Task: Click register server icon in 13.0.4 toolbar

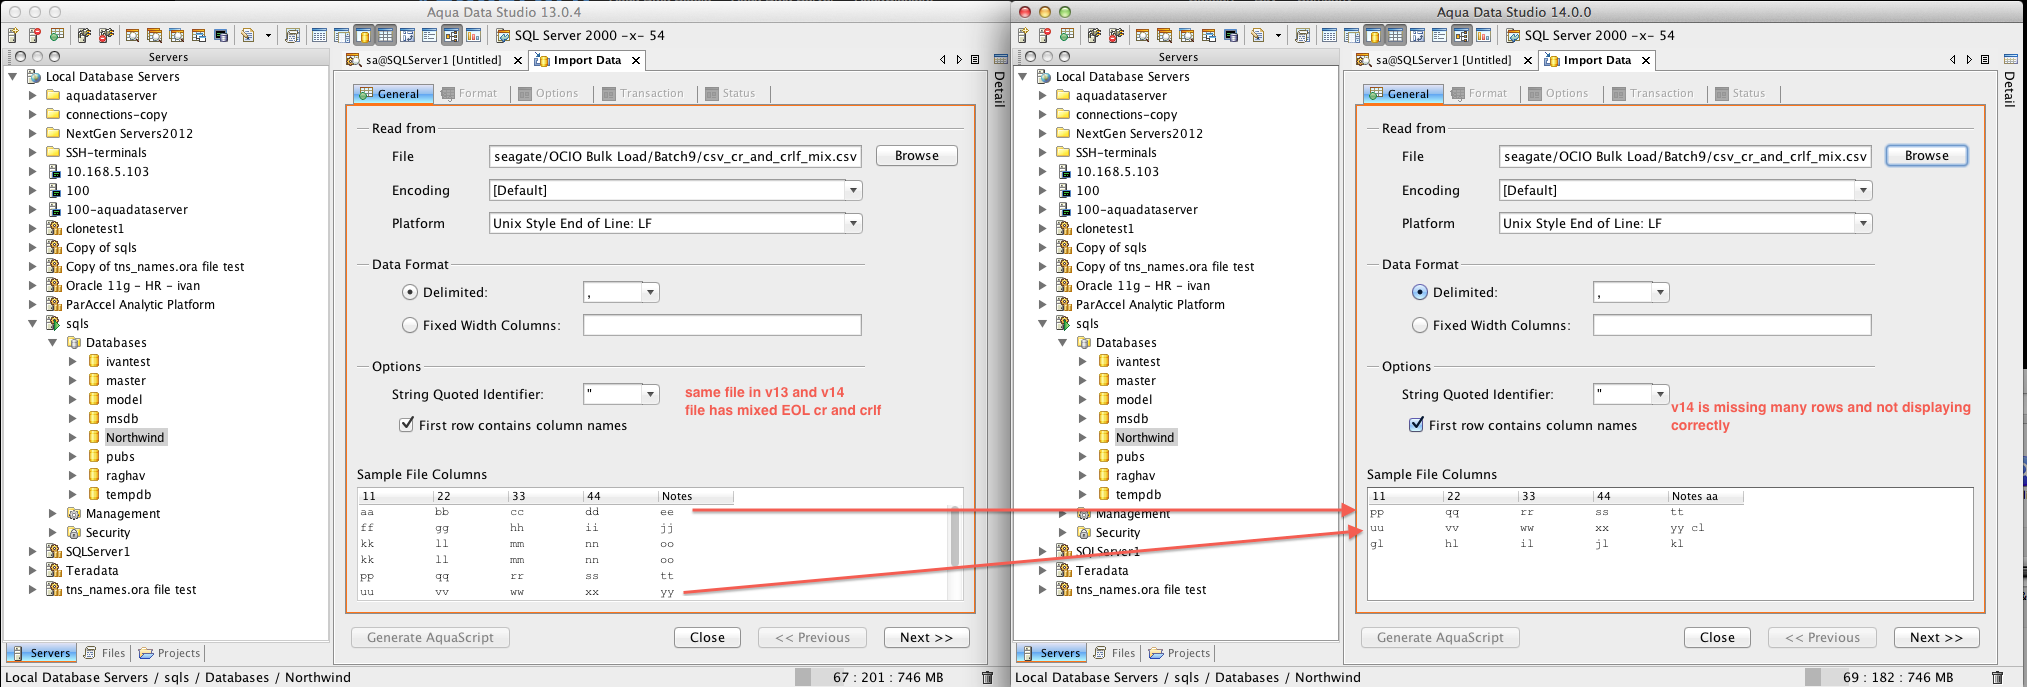Action: point(13,35)
